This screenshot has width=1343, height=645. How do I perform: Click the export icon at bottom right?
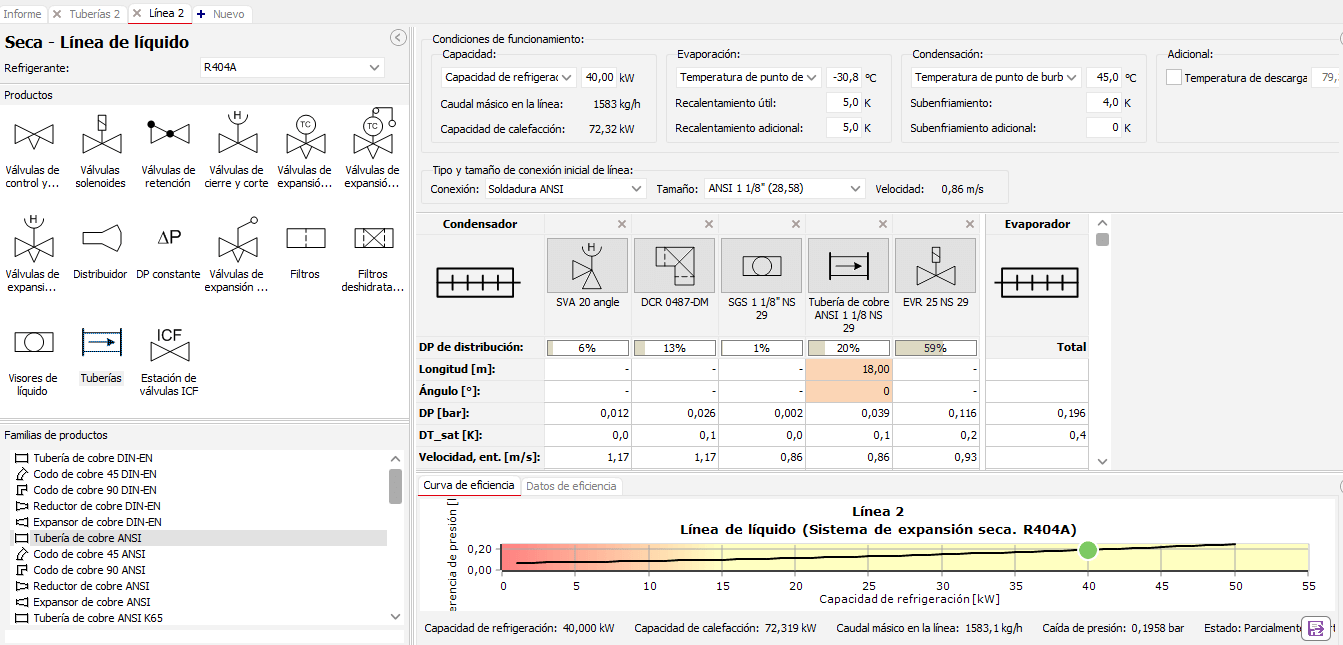1316,627
